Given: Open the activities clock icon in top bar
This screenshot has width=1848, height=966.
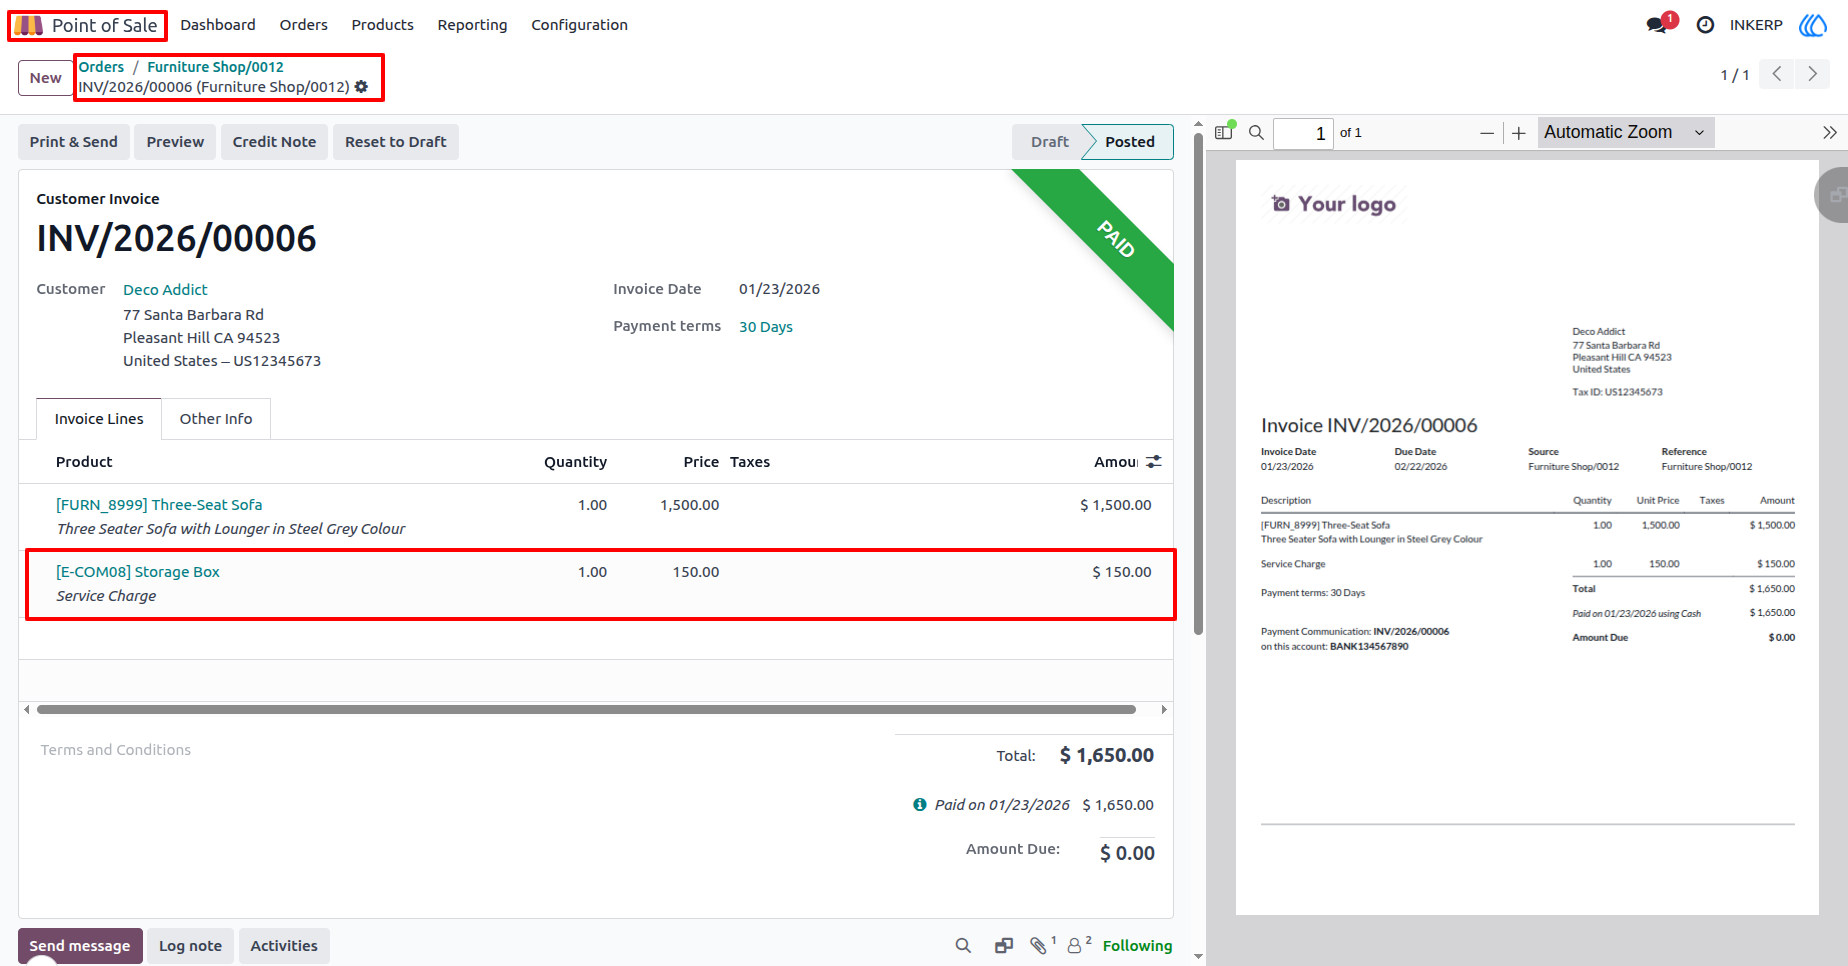Looking at the screenshot, I should click(1706, 25).
